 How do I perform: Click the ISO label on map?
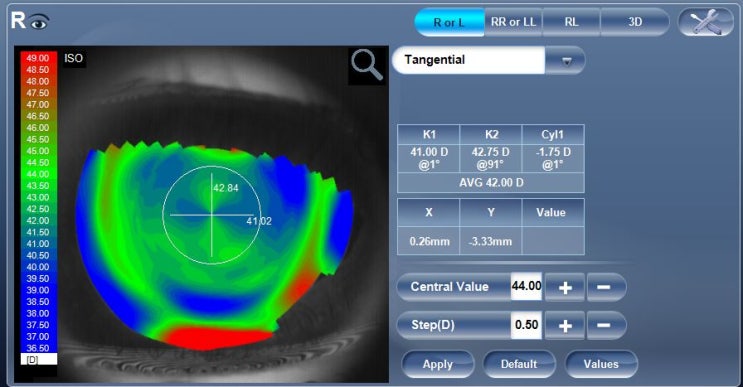pos(73,58)
